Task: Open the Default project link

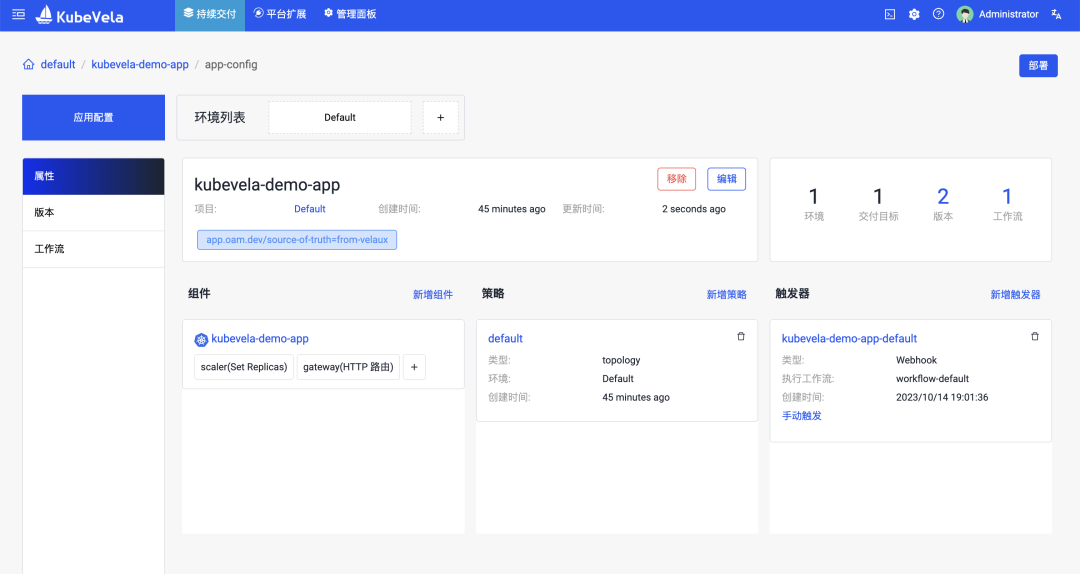Action: pos(310,209)
